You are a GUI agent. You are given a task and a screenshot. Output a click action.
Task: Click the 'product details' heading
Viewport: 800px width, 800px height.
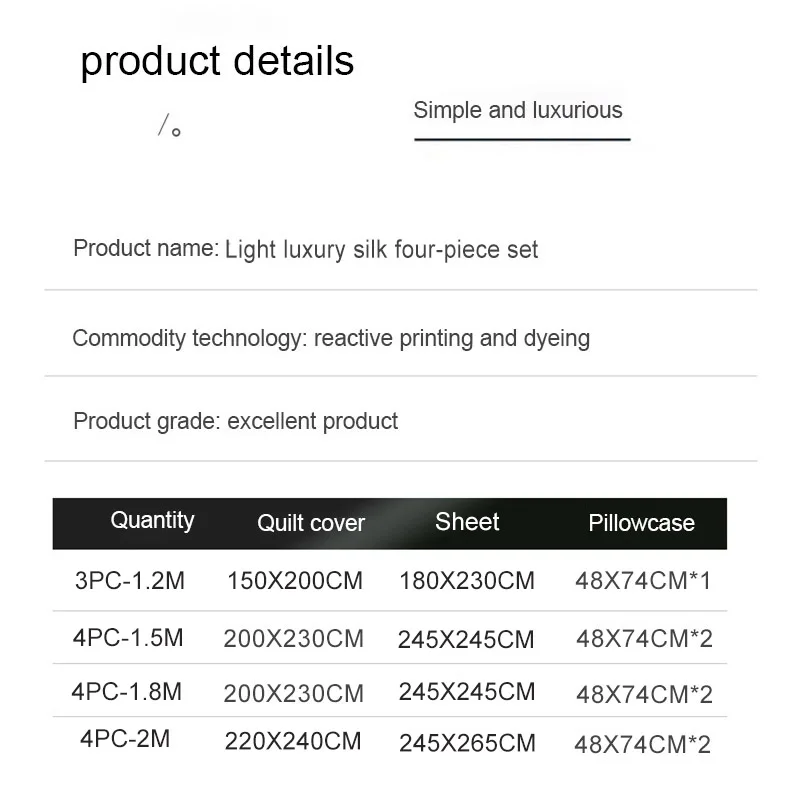click(x=217, y=61)
